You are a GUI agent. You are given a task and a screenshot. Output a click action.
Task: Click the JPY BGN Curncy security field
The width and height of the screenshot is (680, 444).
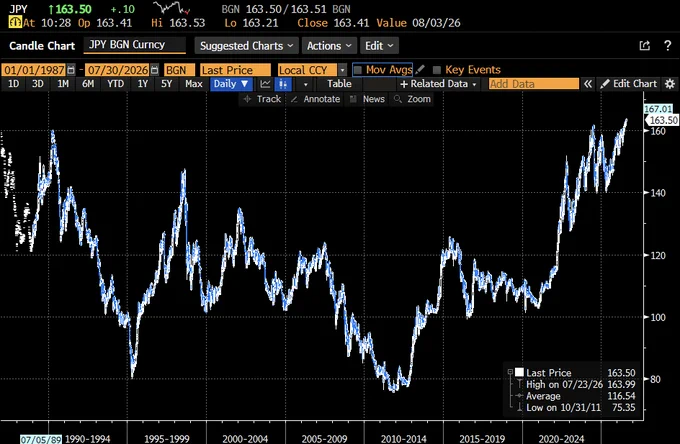point(134,45)
